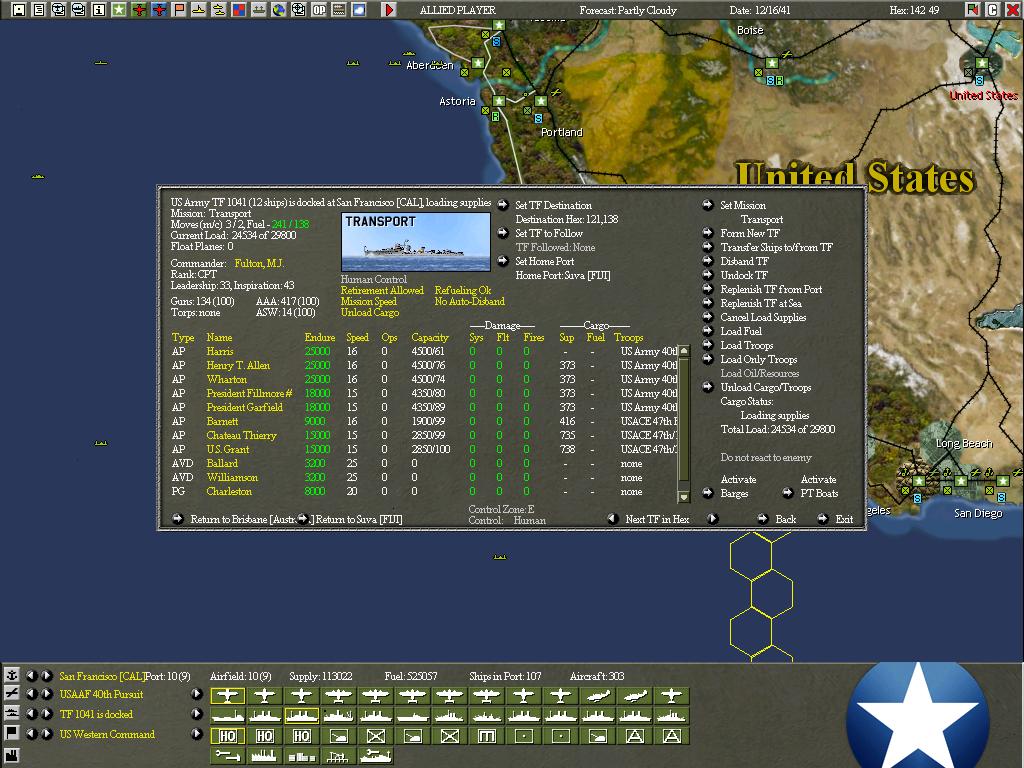
Task: Choose Form New TF
Action: (750, 234)
